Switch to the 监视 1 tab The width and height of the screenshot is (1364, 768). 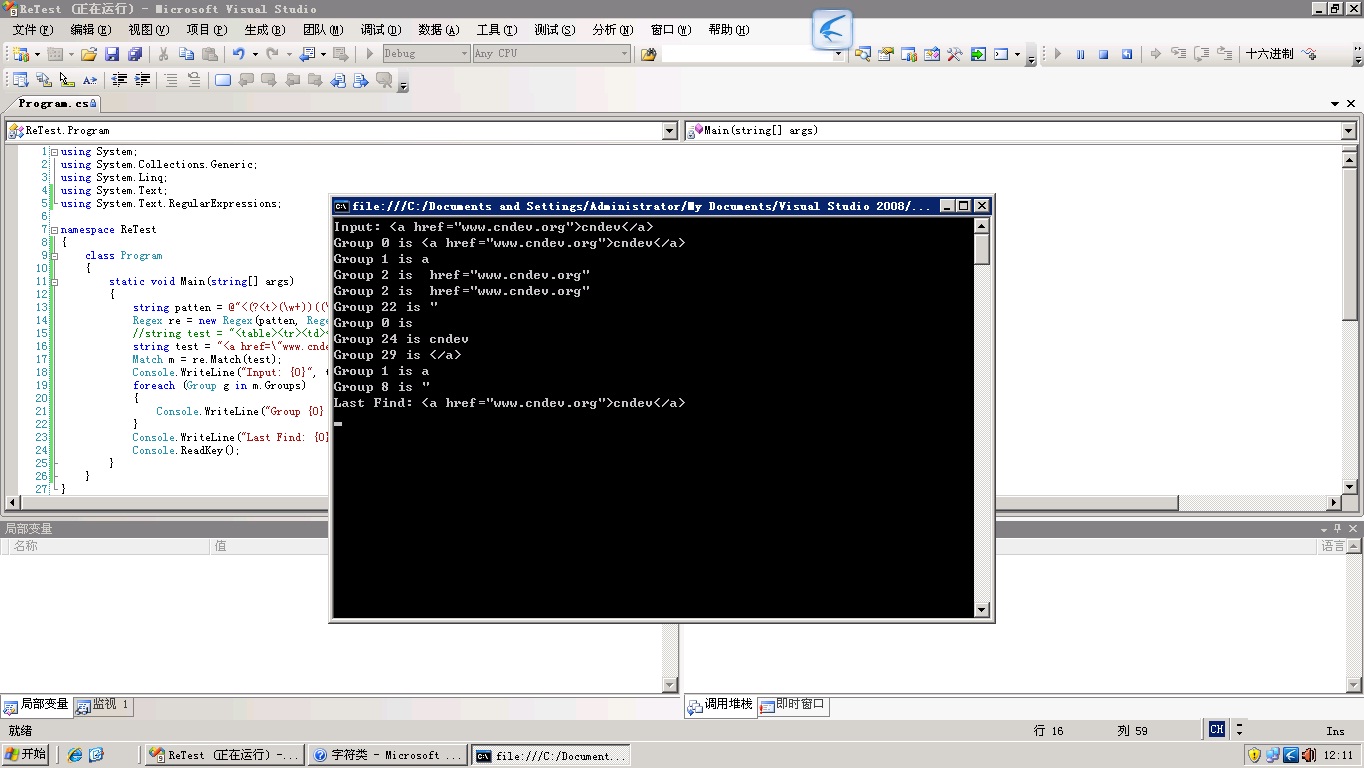point(104,705)
